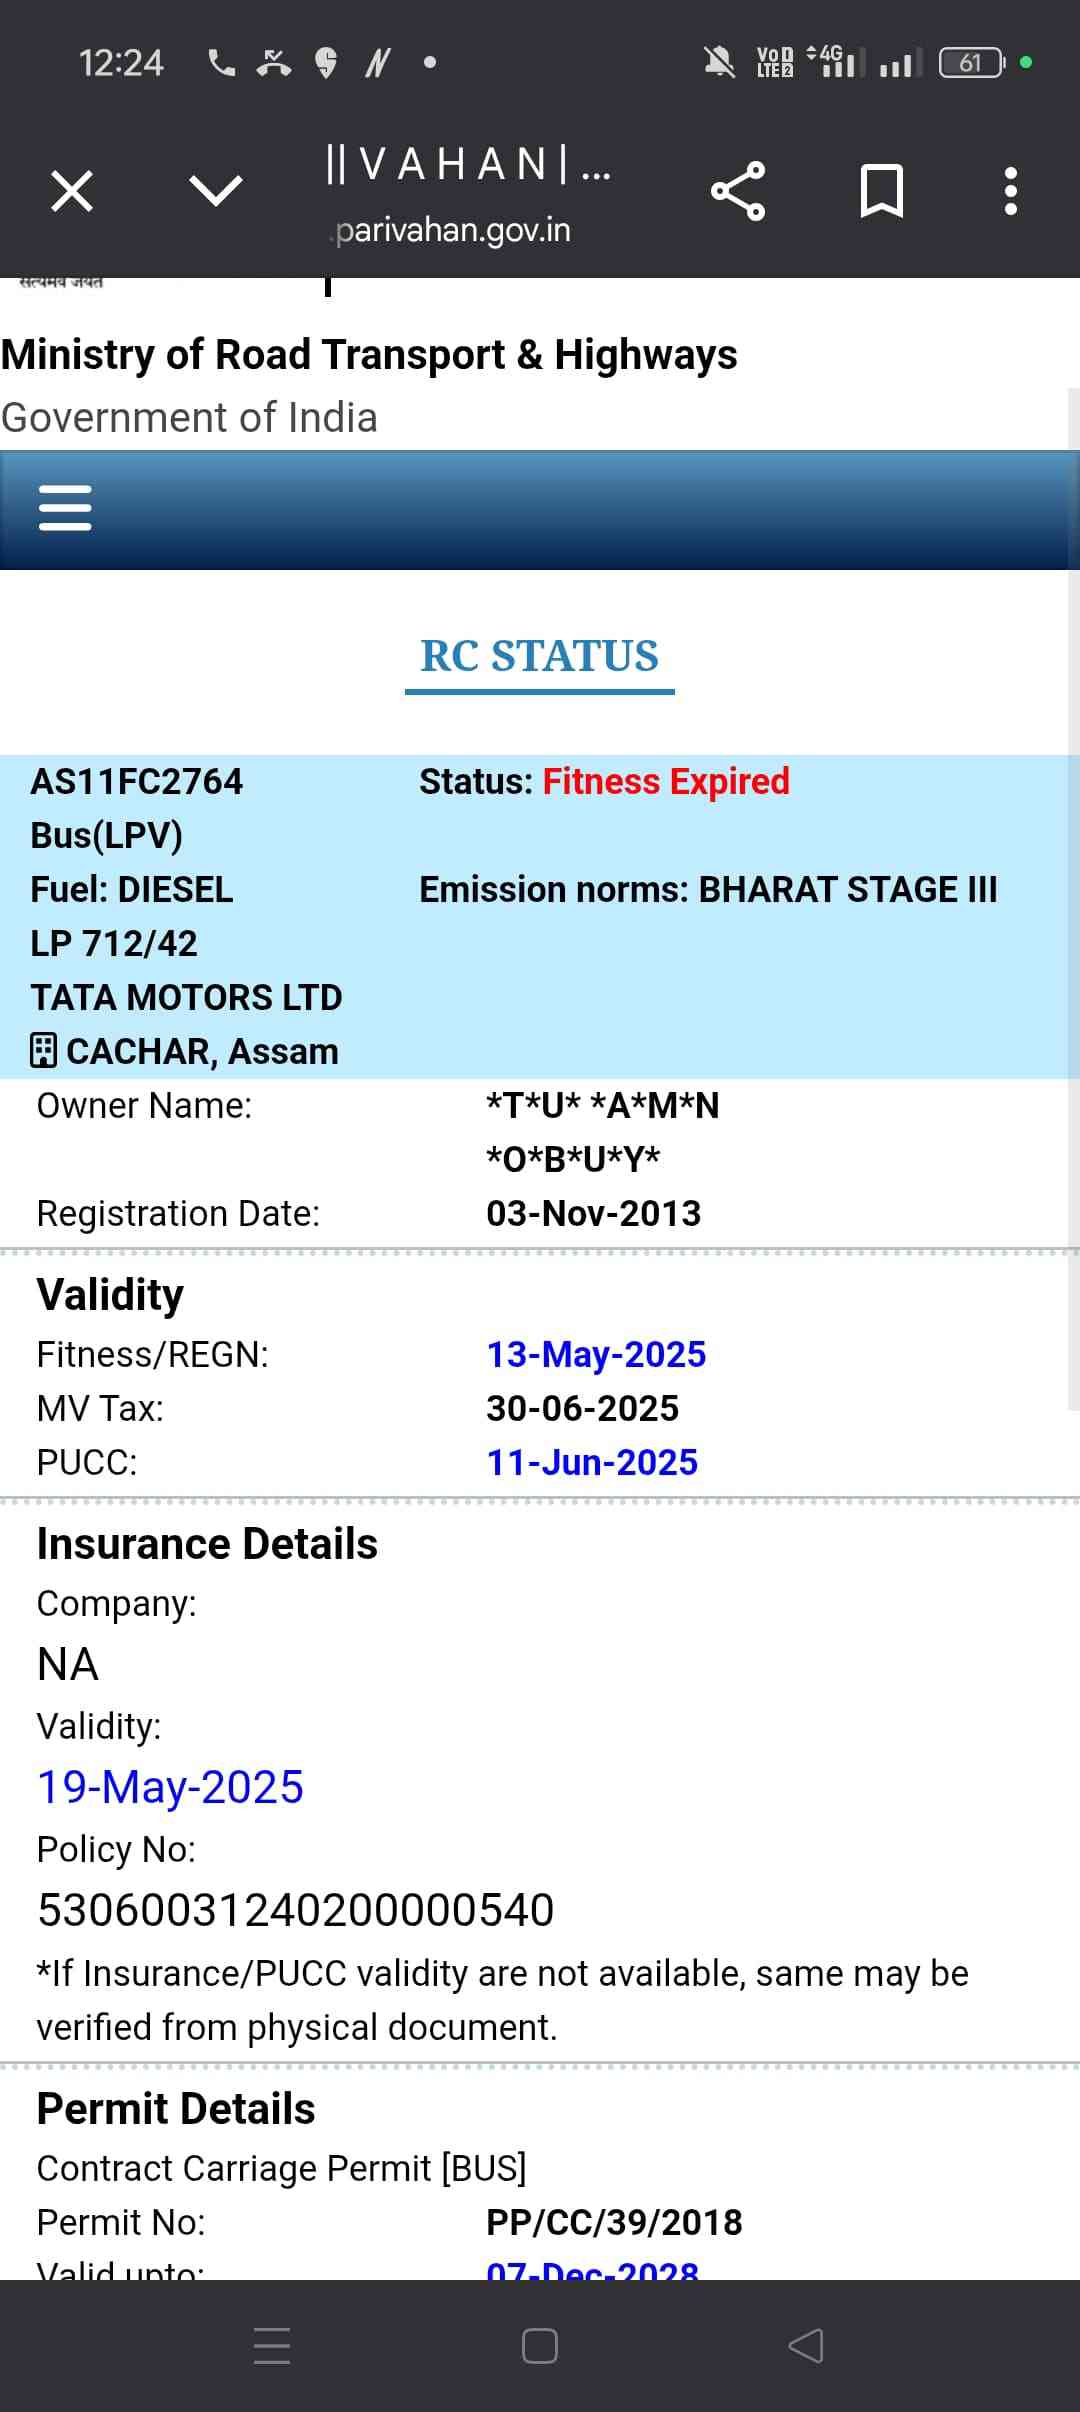Tap the battery indicator in status bar
This screenshot has width=1080, height=2412.
971,63
